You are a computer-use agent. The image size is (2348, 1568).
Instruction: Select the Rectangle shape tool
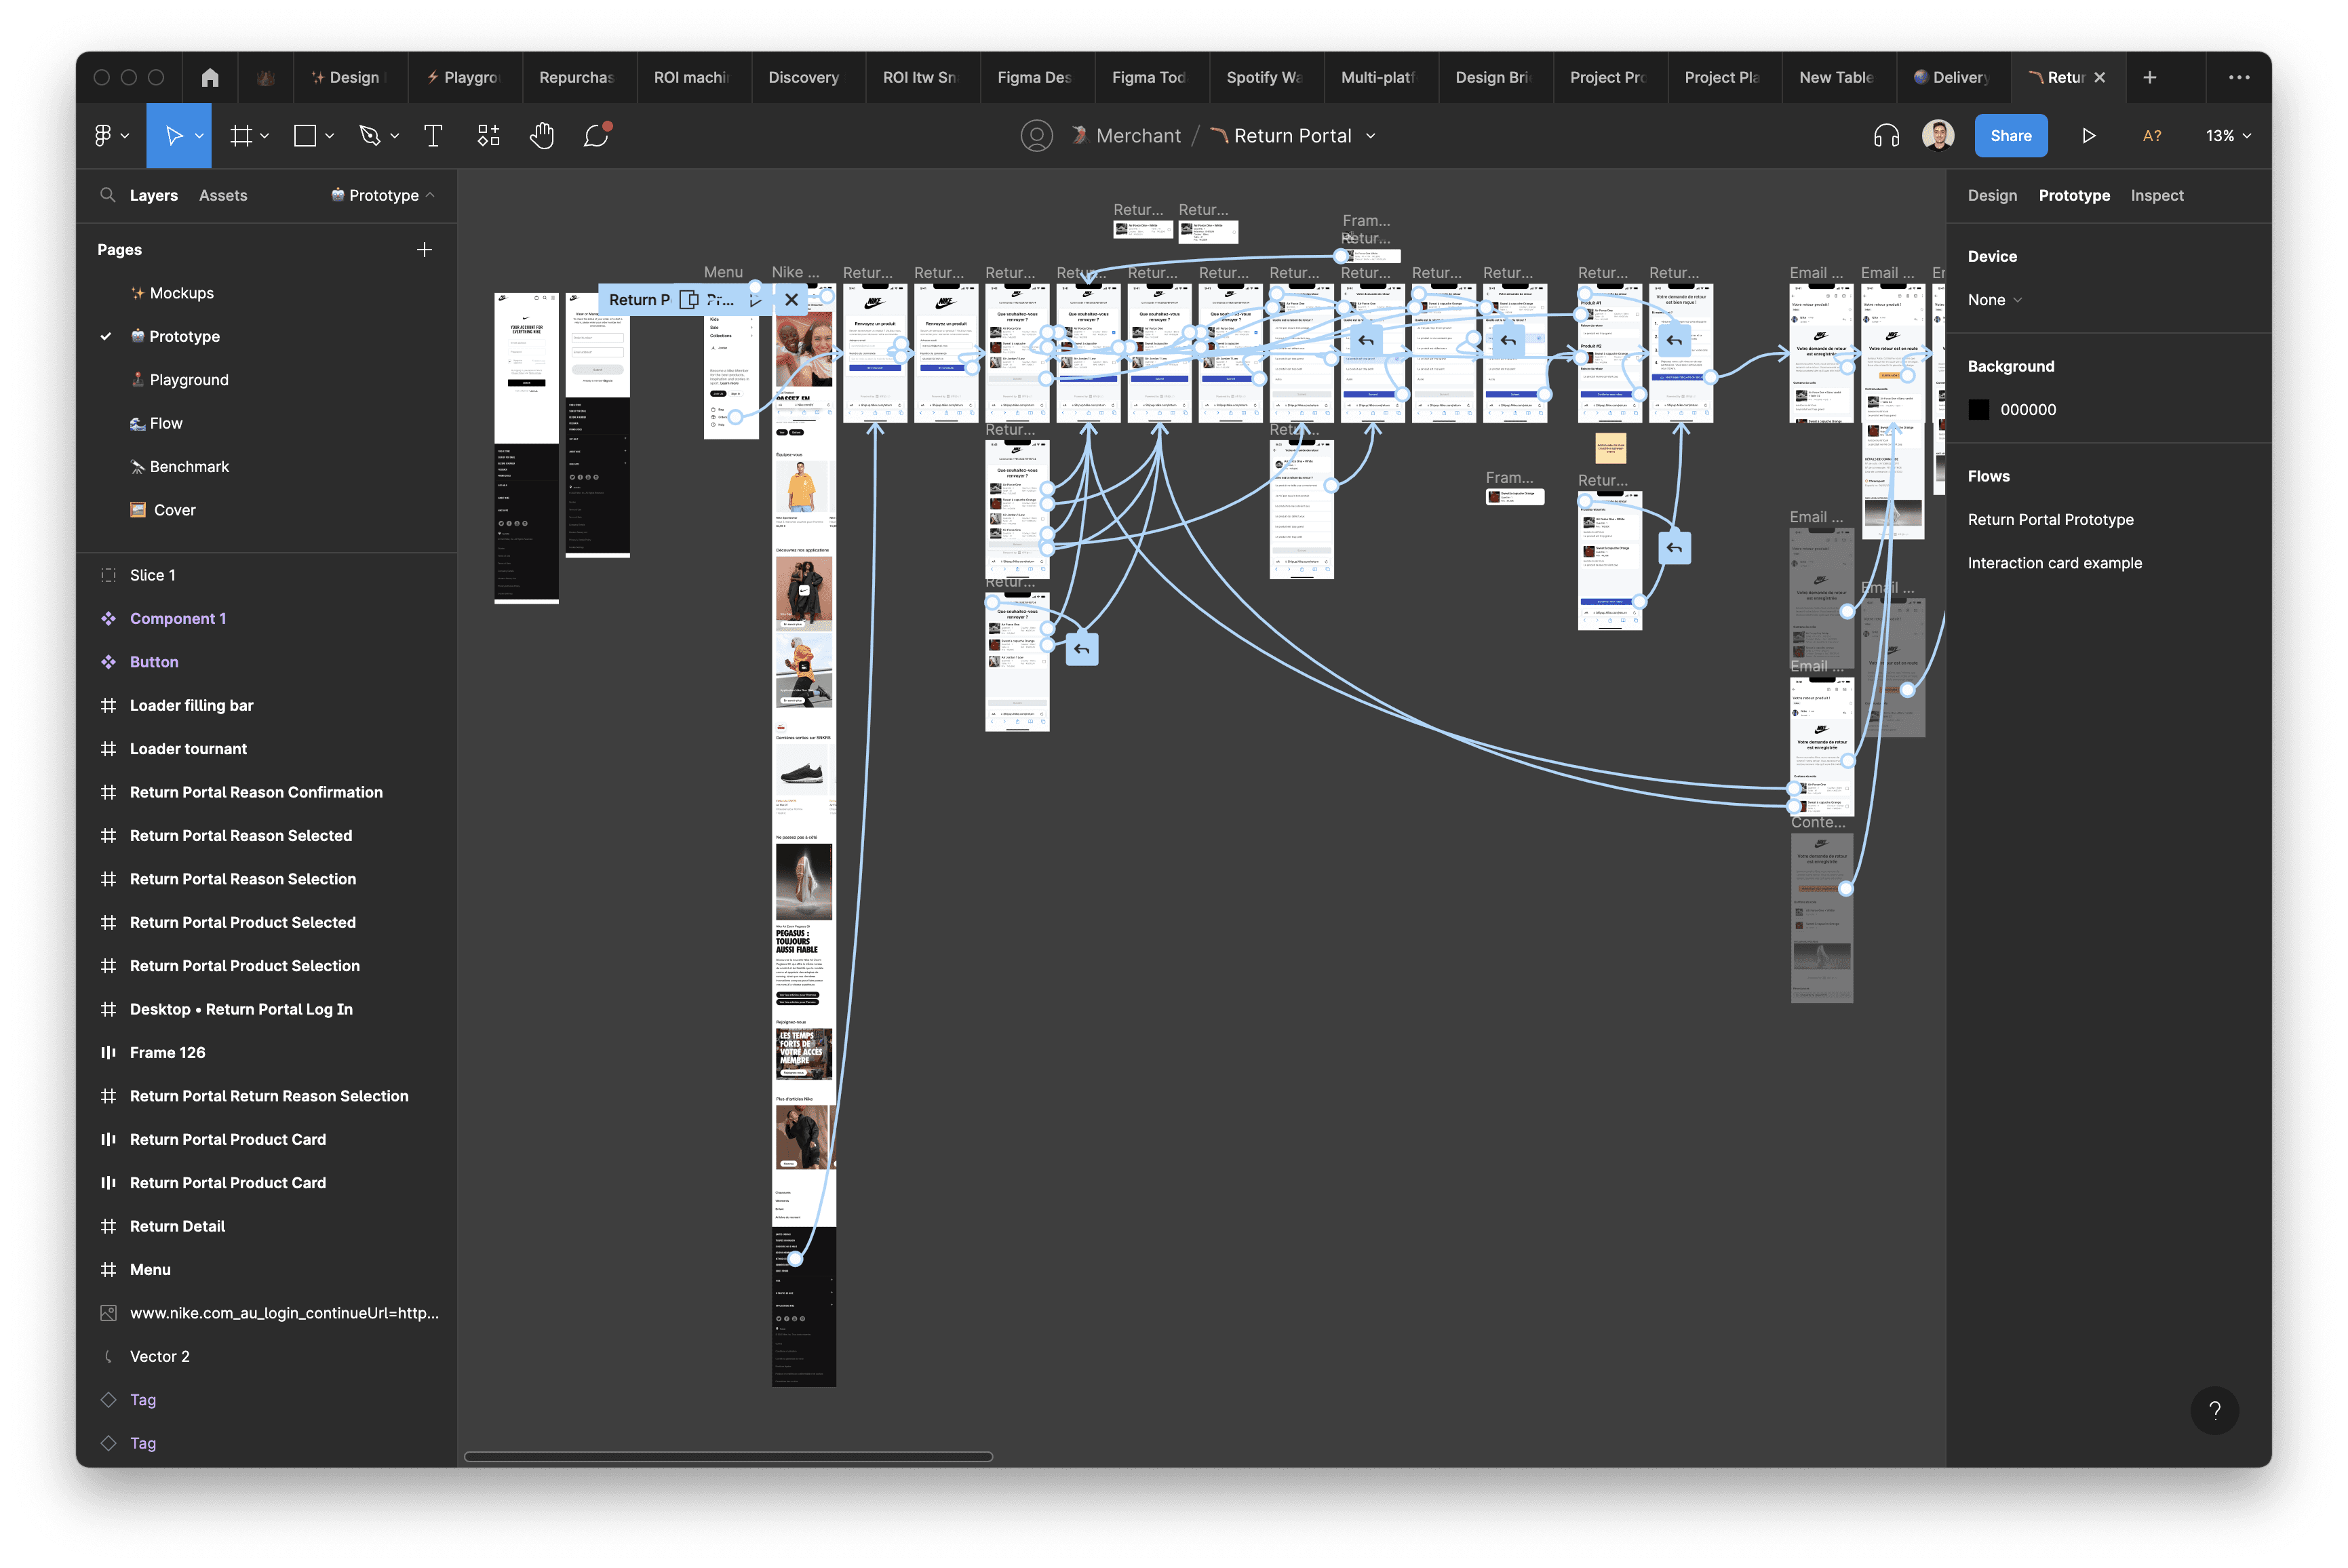tap(305, 135)
